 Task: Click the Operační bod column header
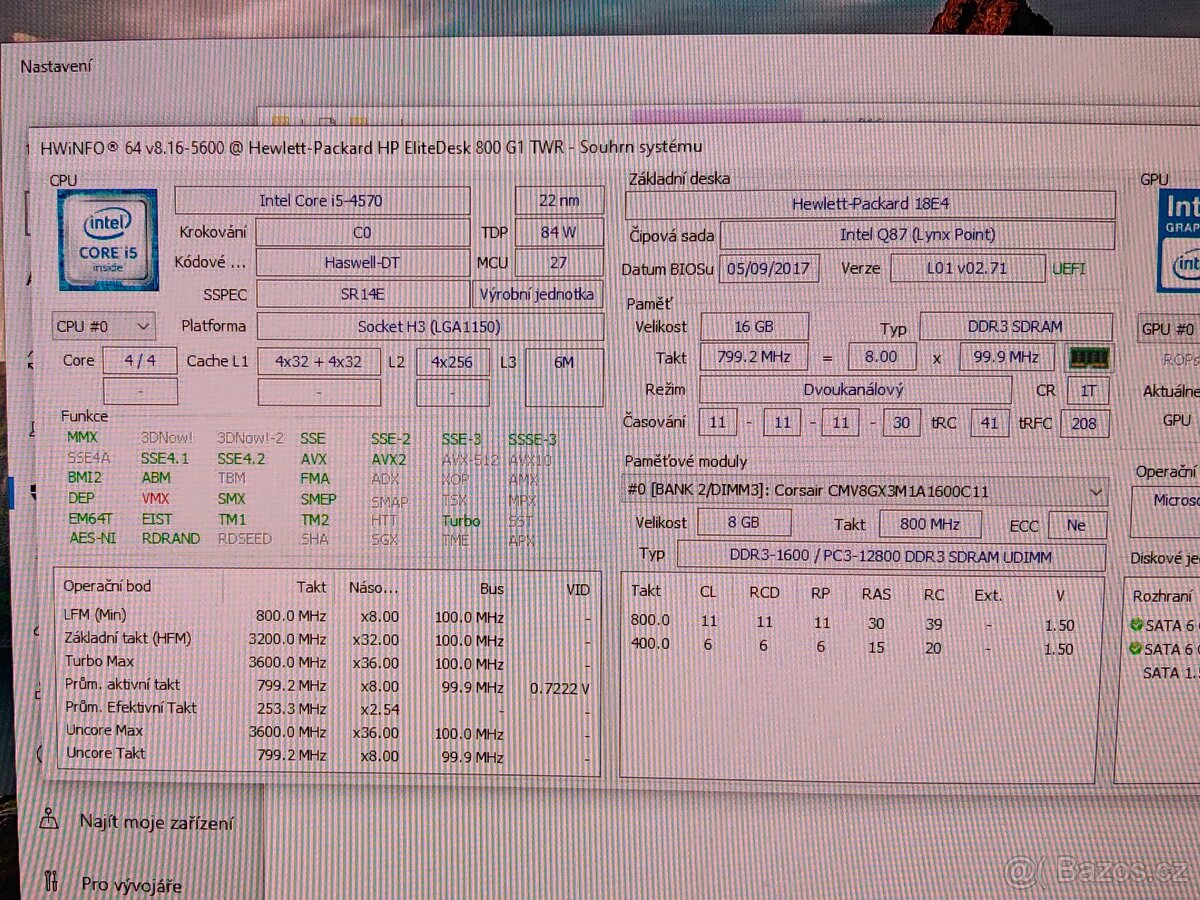click(107, 586)
